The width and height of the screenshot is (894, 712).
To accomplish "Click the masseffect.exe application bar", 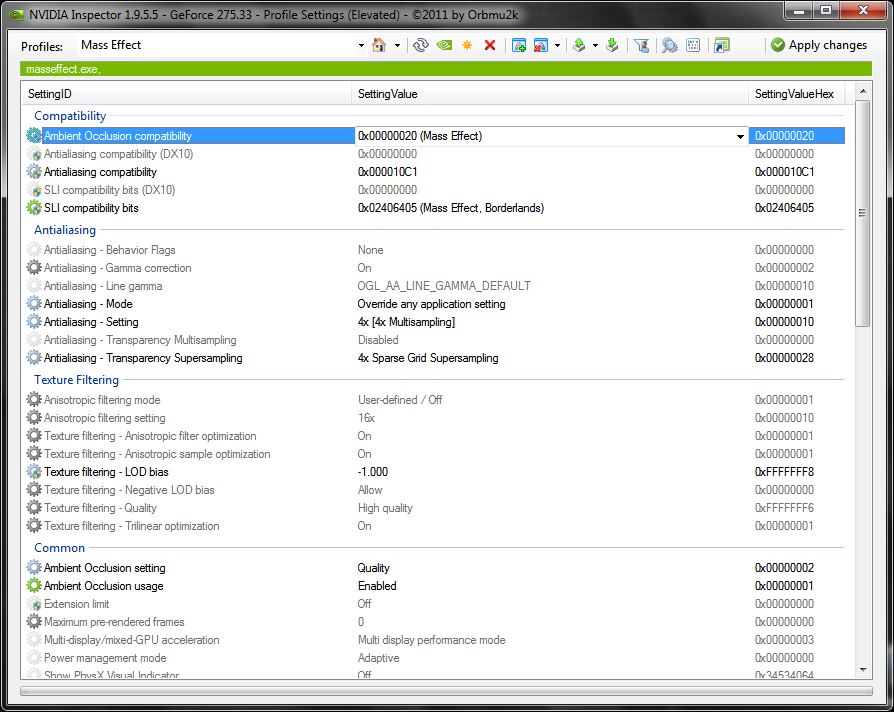I will click(x=446, y=69).
